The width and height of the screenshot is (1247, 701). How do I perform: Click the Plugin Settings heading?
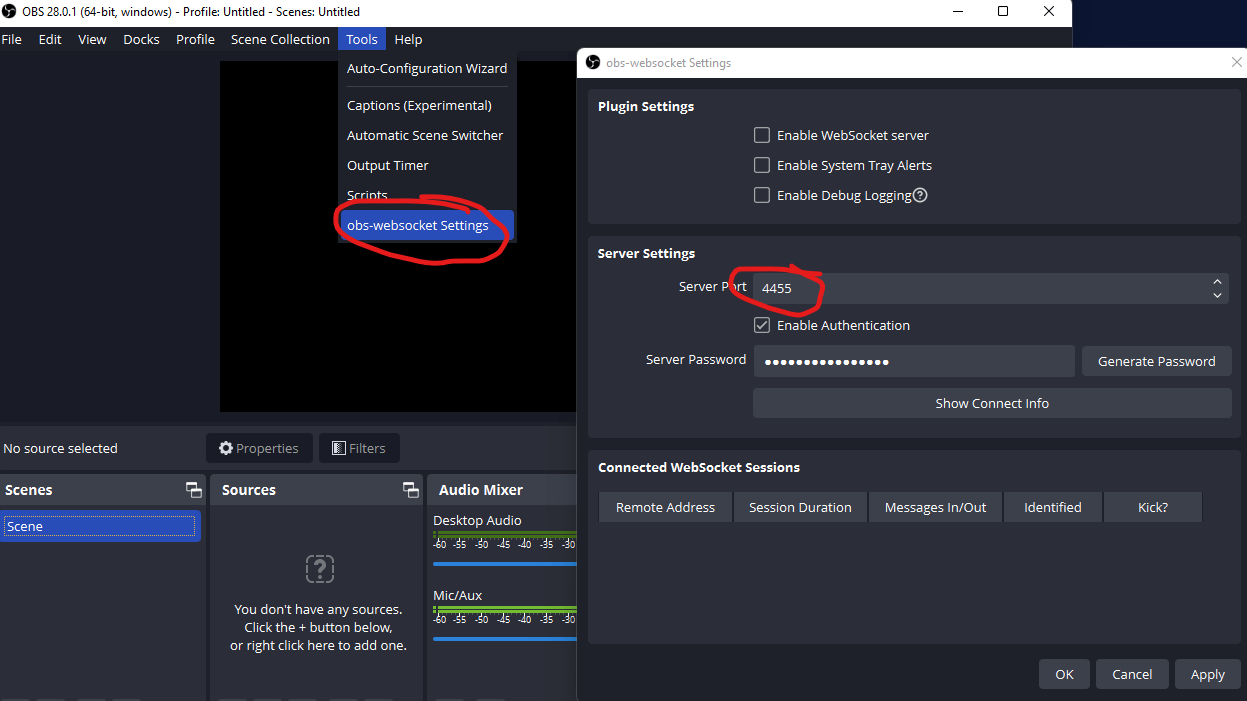646,106
